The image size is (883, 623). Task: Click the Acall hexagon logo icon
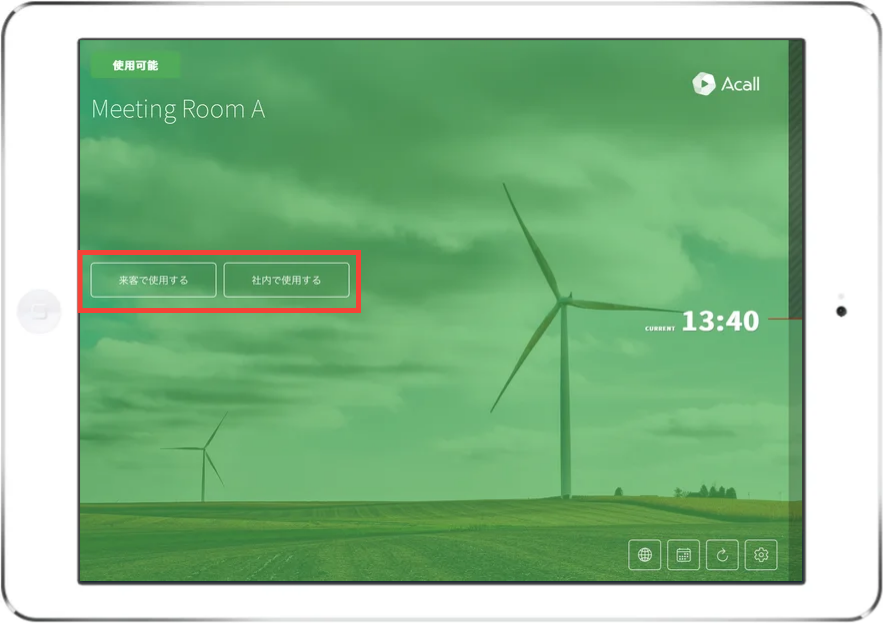click(703, 84)
